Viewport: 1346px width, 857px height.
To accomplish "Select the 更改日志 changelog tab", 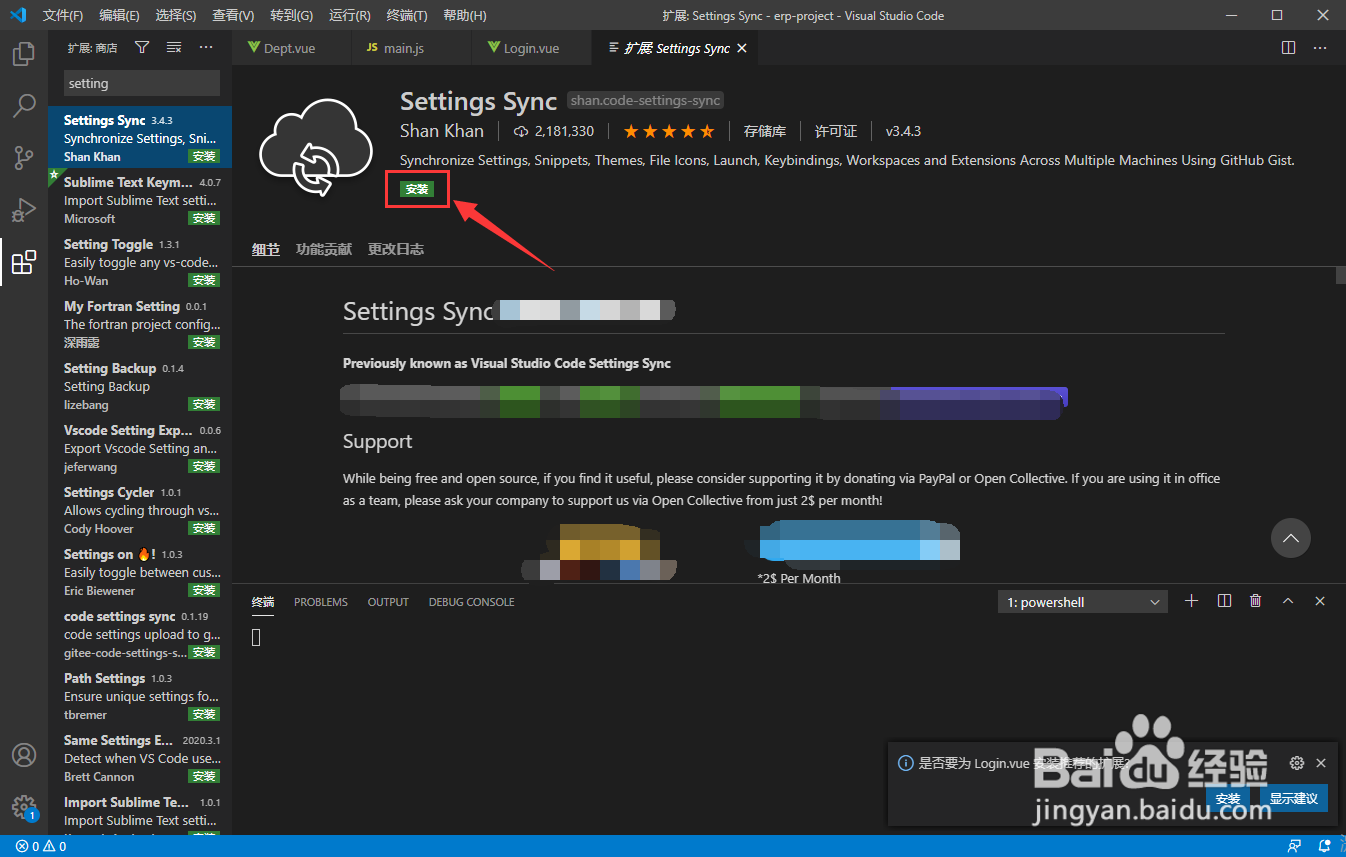I will click(396, 249).
